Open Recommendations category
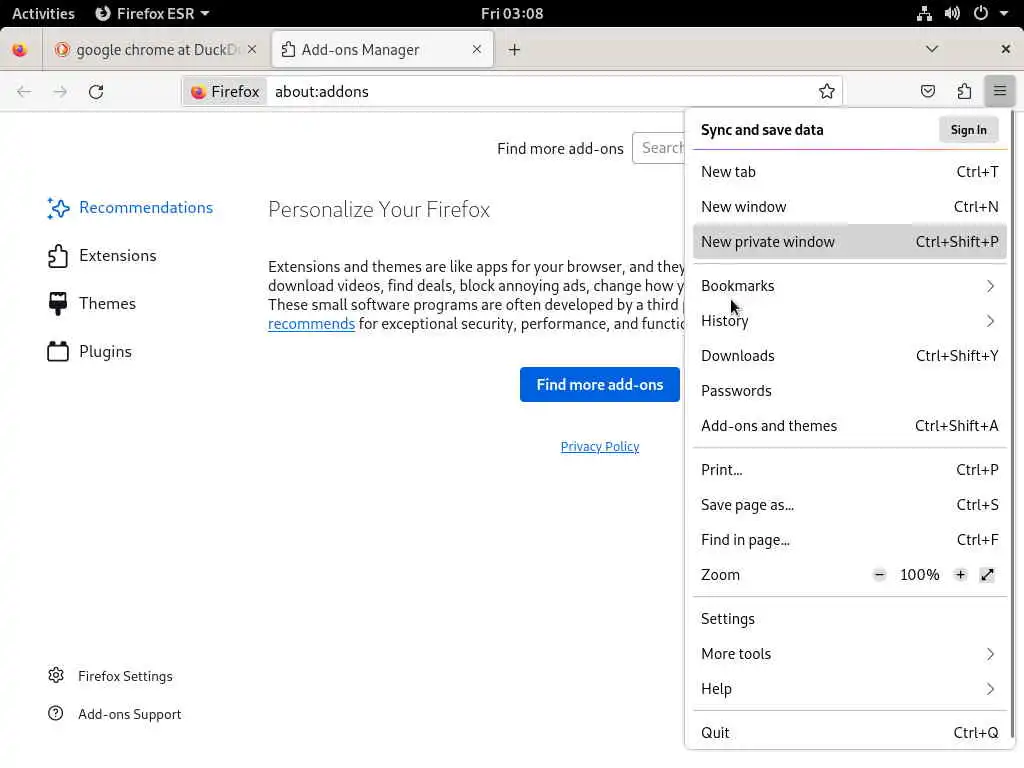Image resolution: width=1024 pixels, height=768 pixels. (131, 208)
